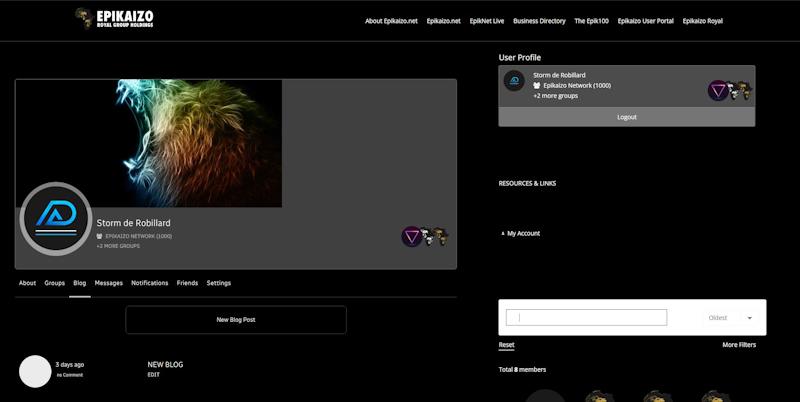Click the Logout button
The width and height of the screenshot is (800, 402).
pyautogui.click(x=626, y=117)
